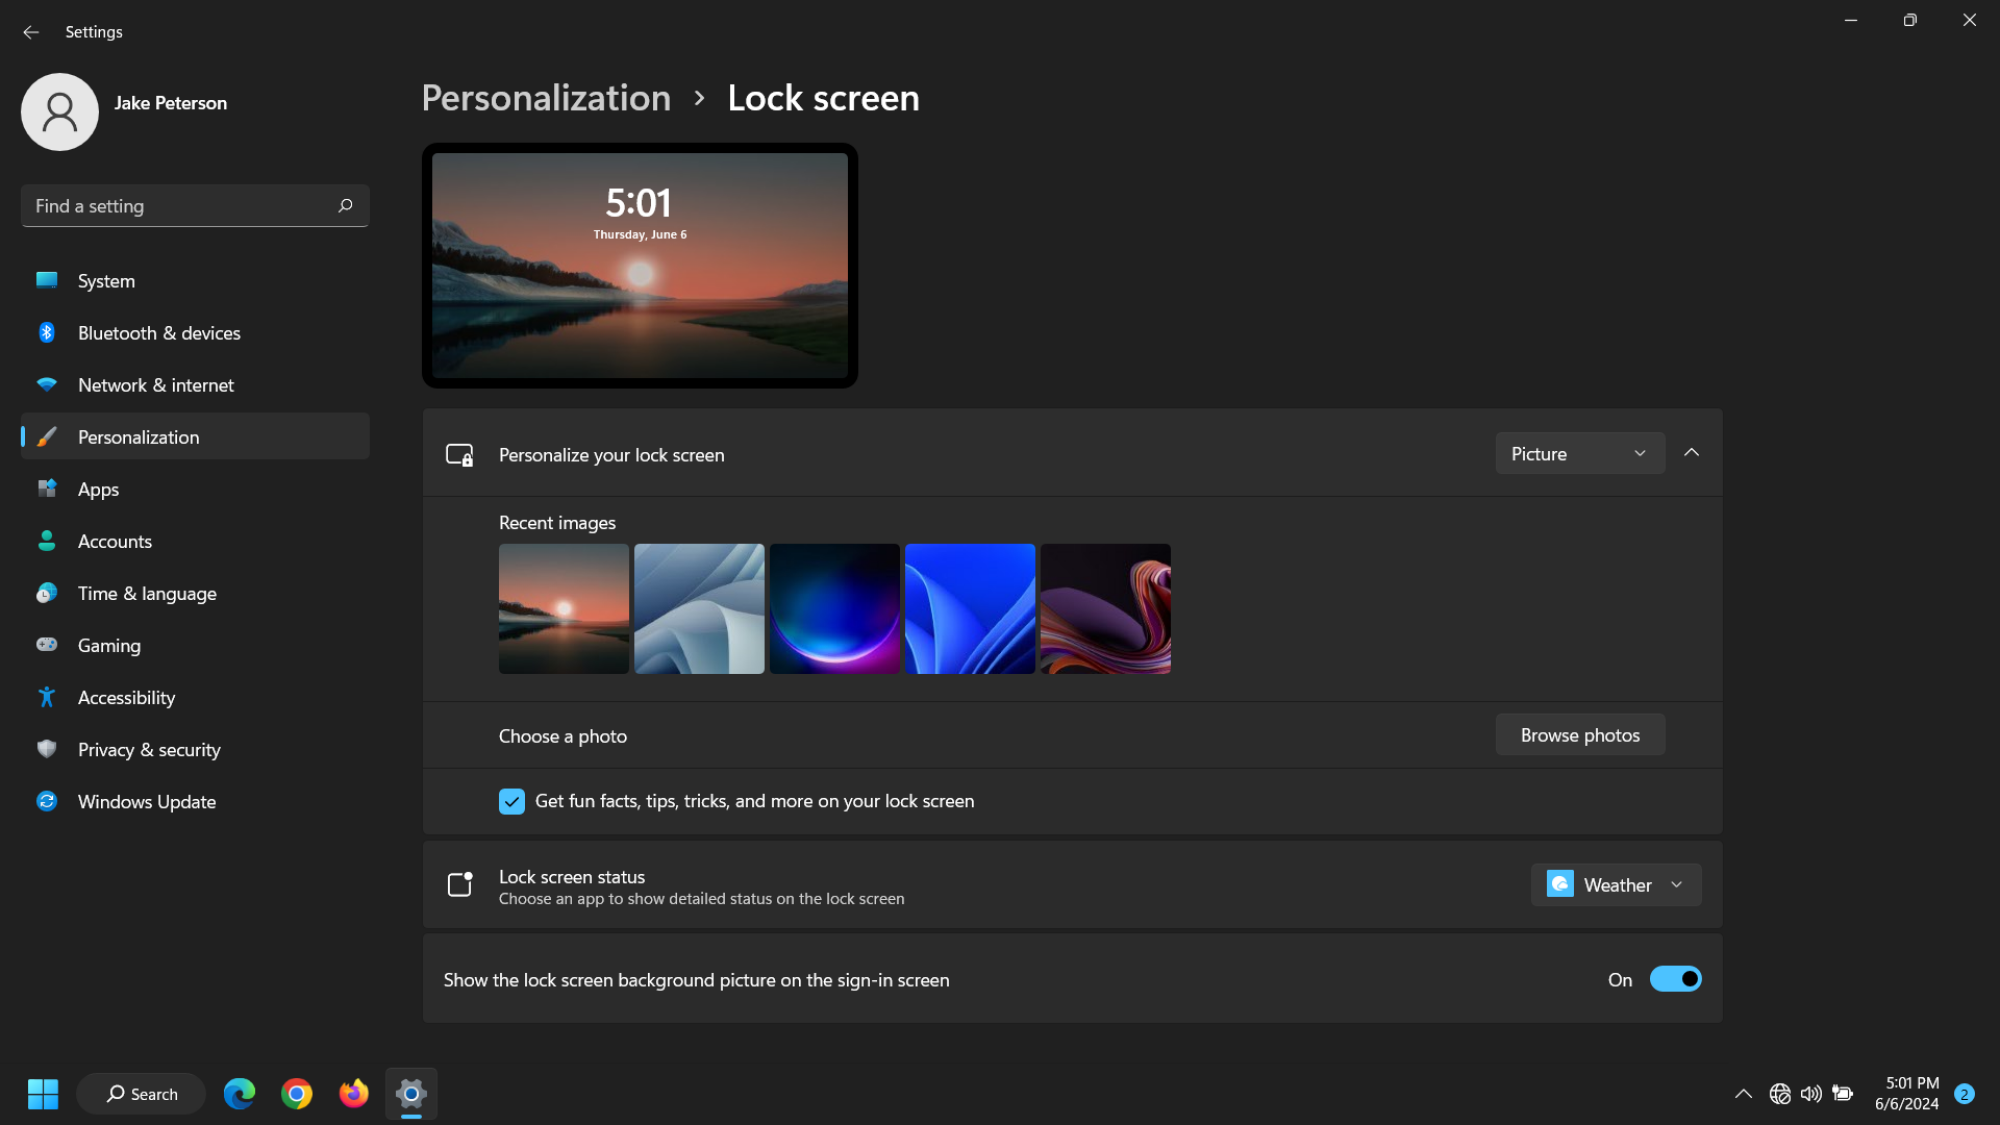Click Browse photos button

[x=1580, y=735]
